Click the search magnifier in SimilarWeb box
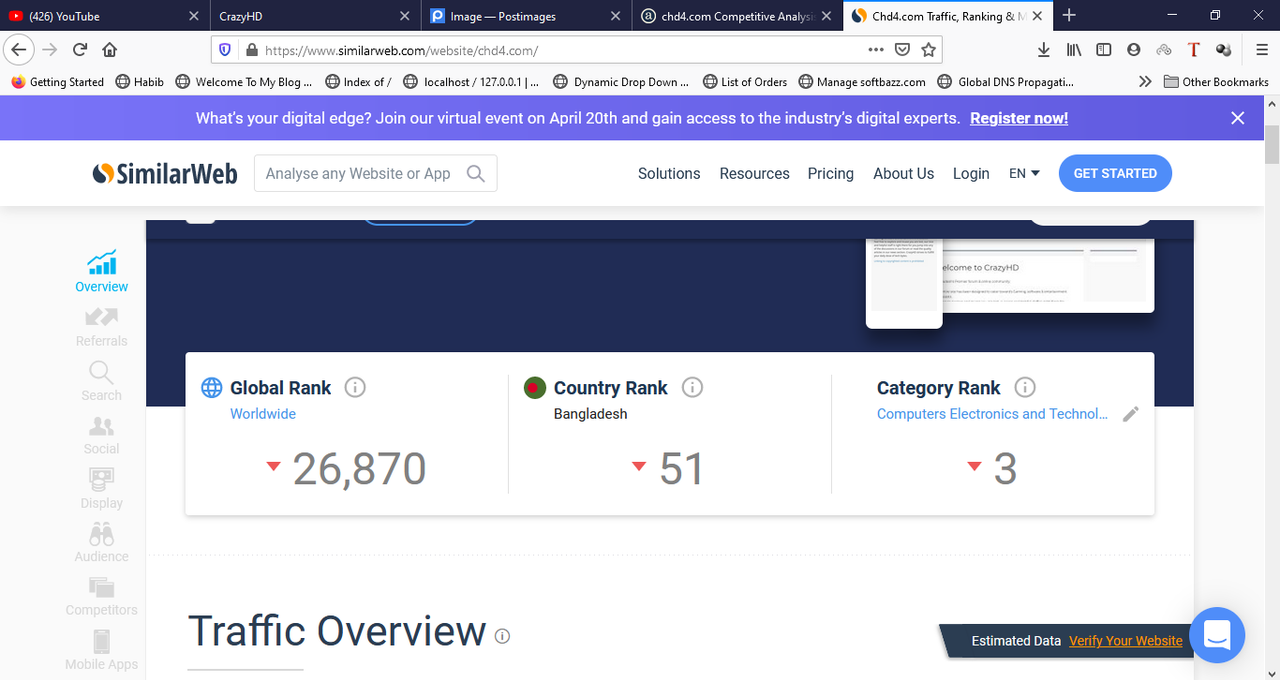Viewport: 1280px width, 680px height. [x=476, y=173]
